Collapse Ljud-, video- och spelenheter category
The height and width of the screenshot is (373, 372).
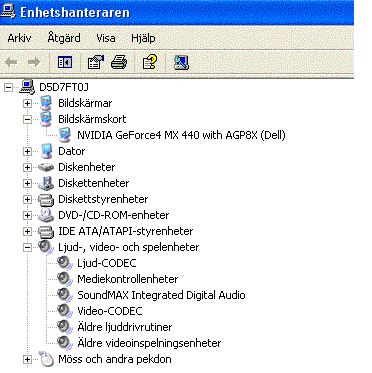(x=27, y=247)
